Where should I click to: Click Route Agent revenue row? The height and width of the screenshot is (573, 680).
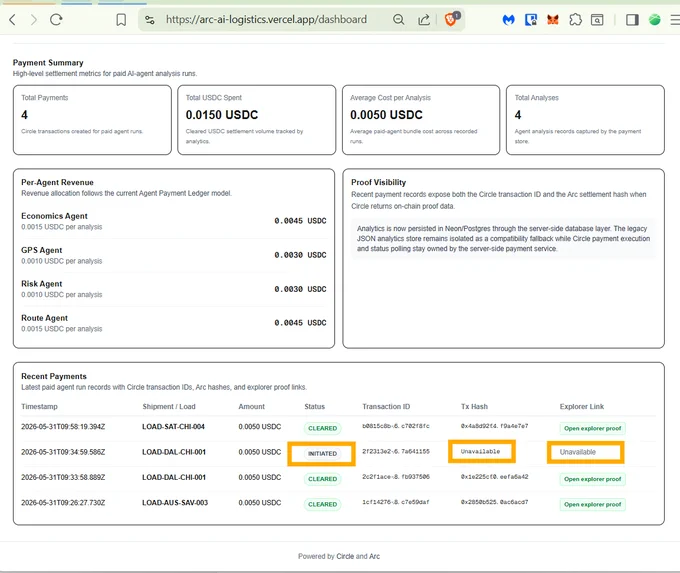tap(173, 323)
